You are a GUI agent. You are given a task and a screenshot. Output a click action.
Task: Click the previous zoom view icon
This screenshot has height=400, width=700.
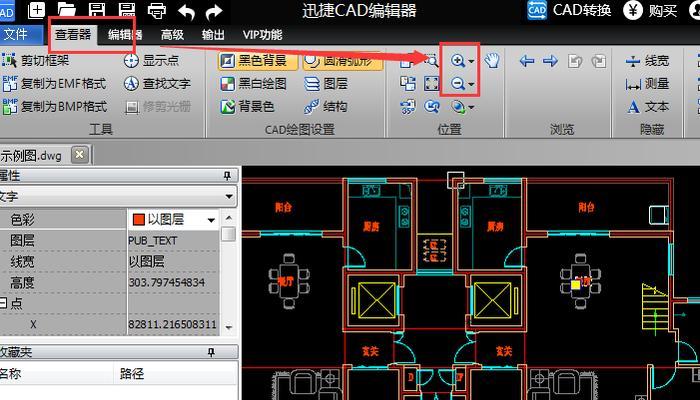431,107
